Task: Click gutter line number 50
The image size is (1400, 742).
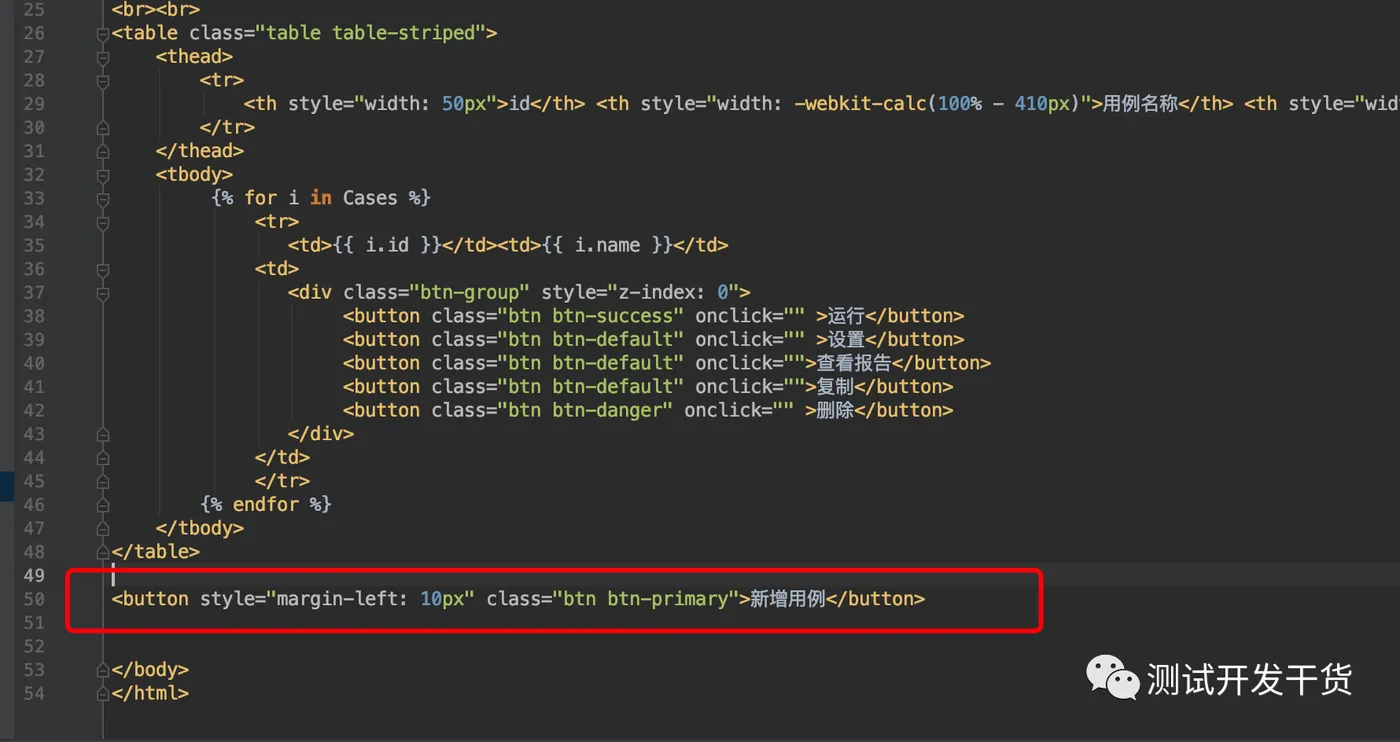Action: [34, 599]
